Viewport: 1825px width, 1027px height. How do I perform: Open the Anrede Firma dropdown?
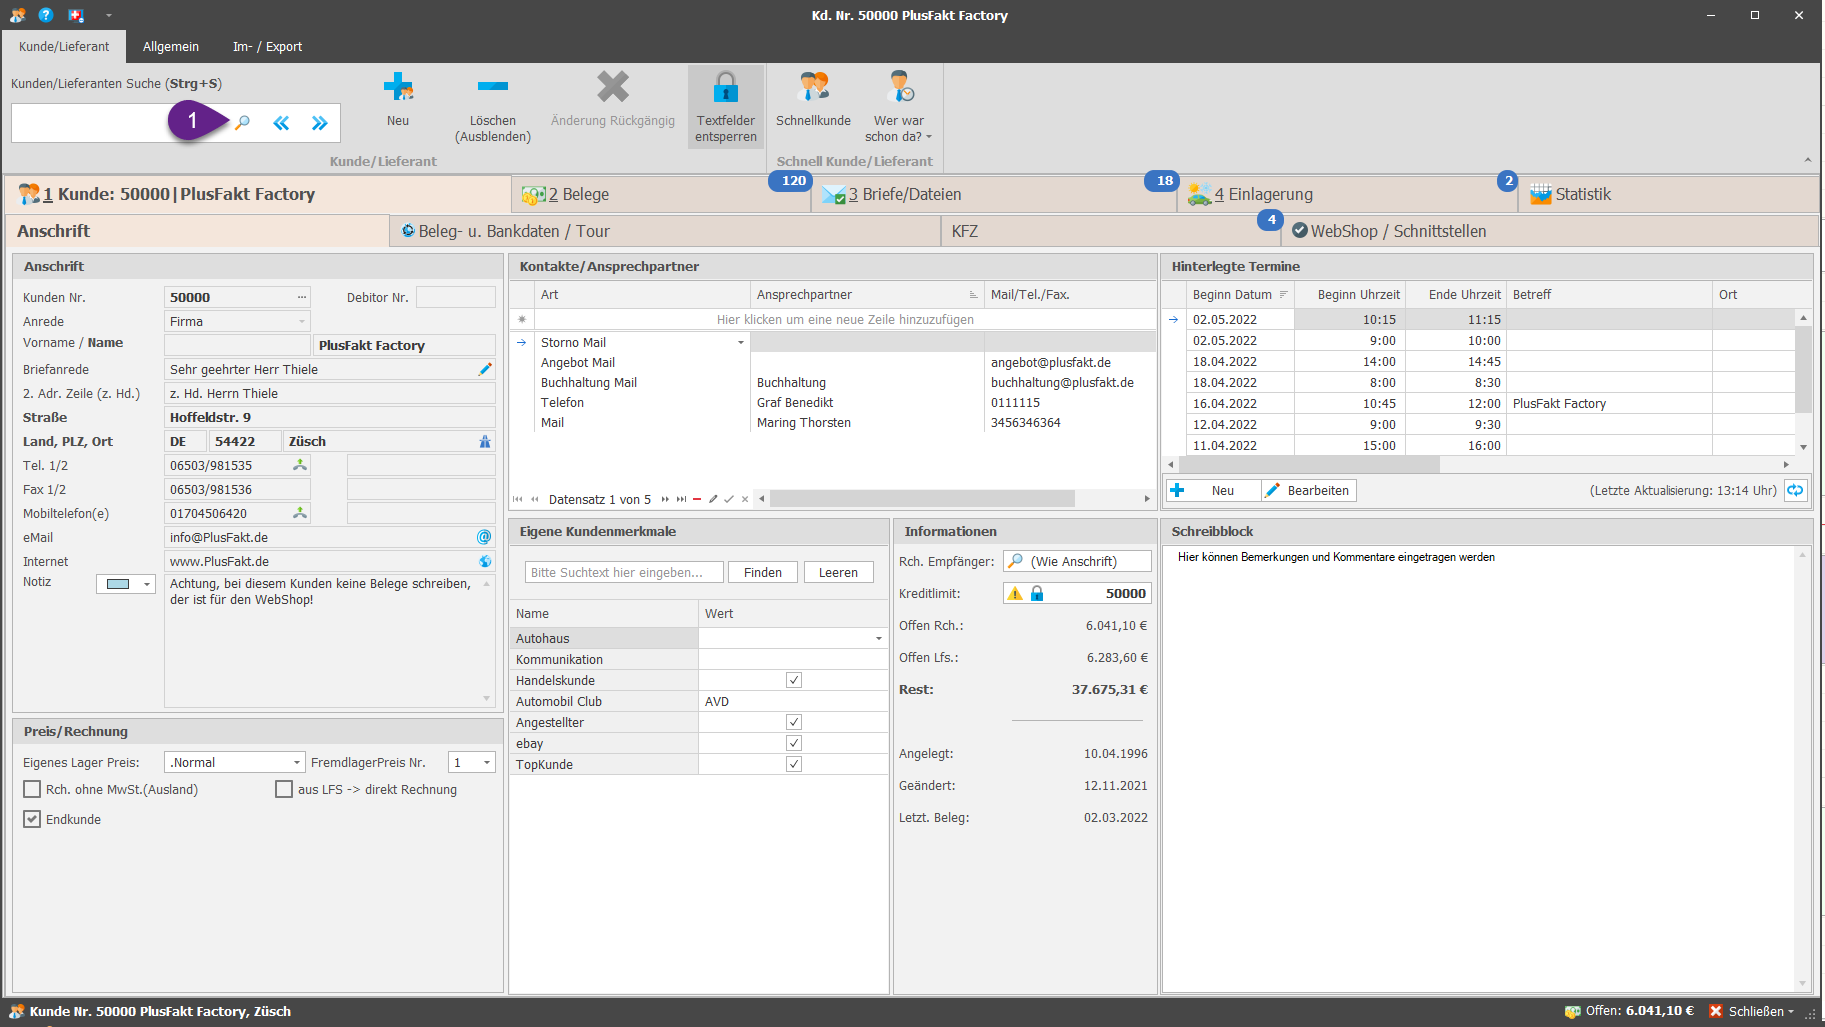[x=302, y=321]
